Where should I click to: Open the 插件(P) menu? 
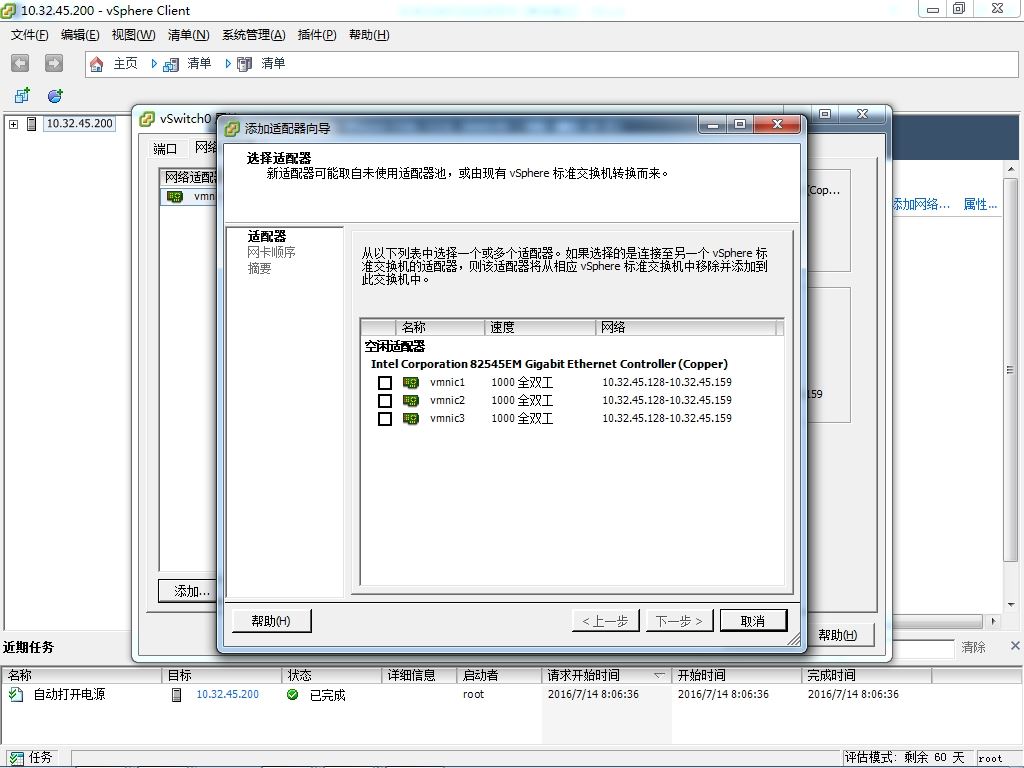pyautogui.click(x=317, y=35)
